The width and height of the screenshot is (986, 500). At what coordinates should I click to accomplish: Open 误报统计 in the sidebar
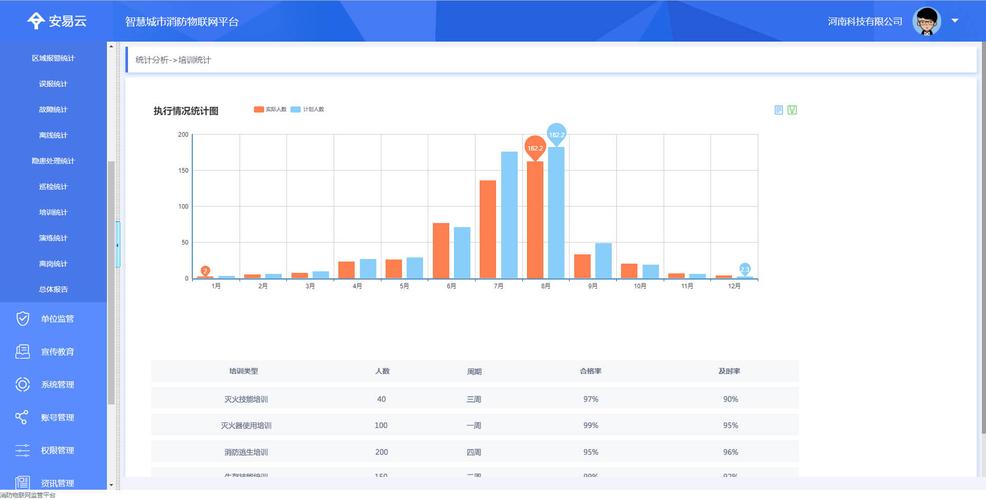click(x=53, y=84)
